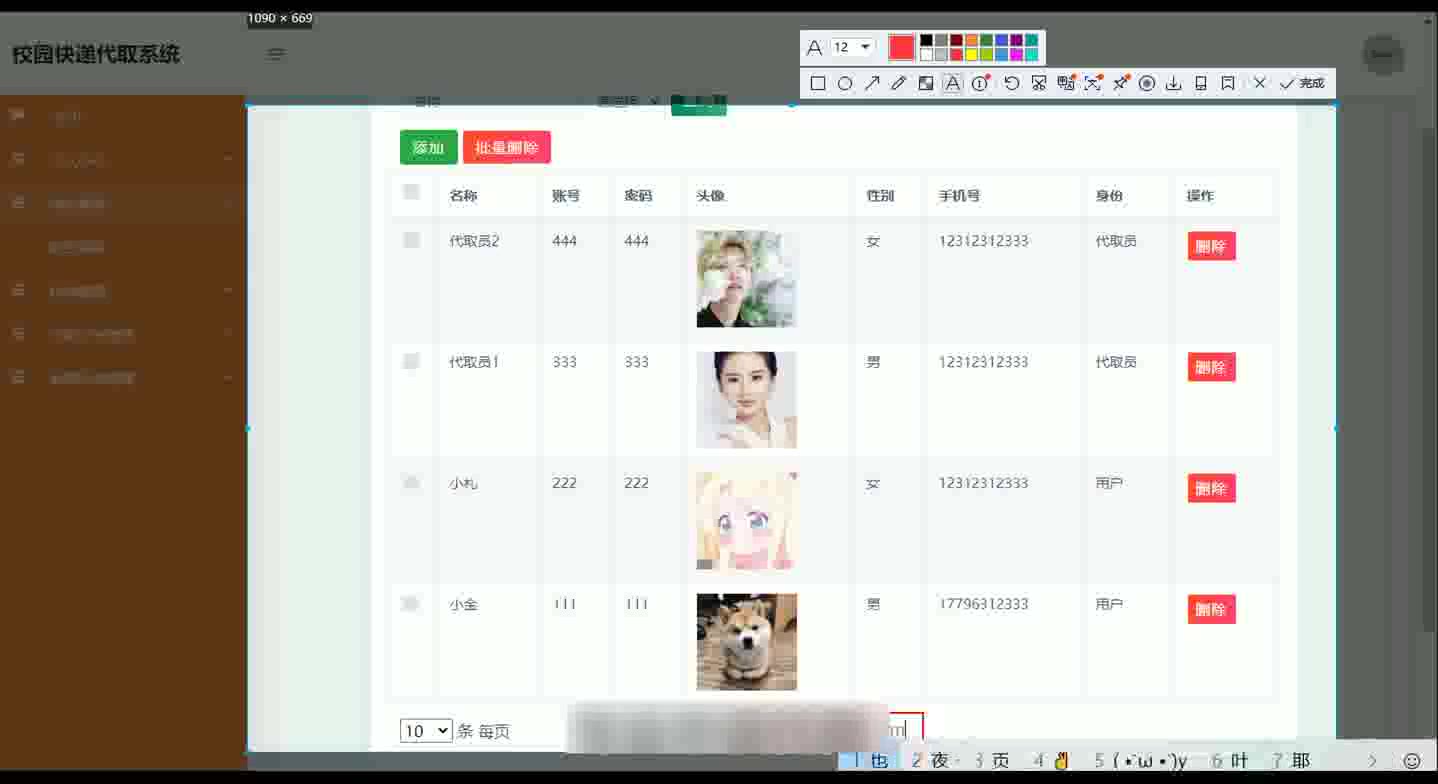
Task: Open the 小金 shiba dog avatar
Action: pos(746,642)
